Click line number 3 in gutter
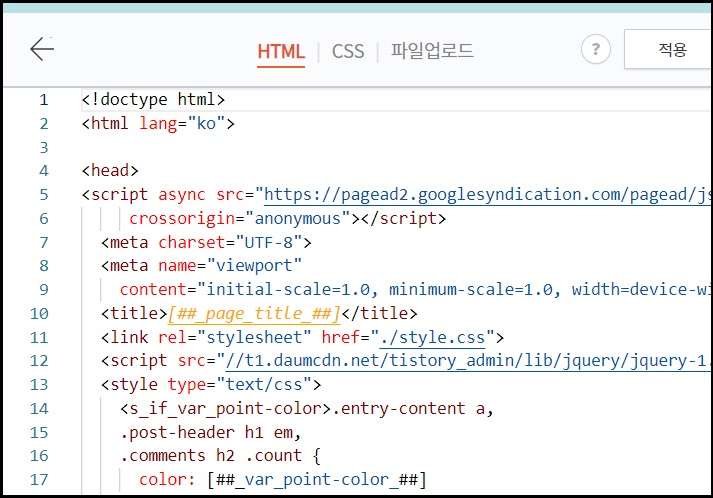 tap(44, 147)
